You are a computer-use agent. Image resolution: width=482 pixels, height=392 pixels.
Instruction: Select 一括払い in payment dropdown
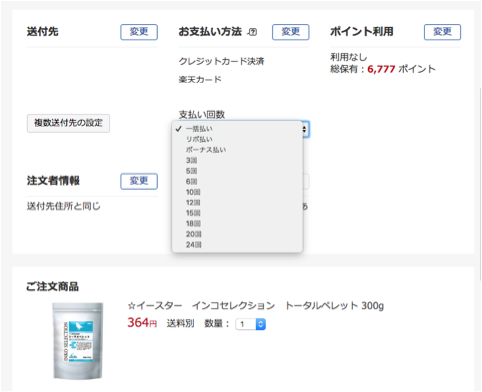(237, 129)
